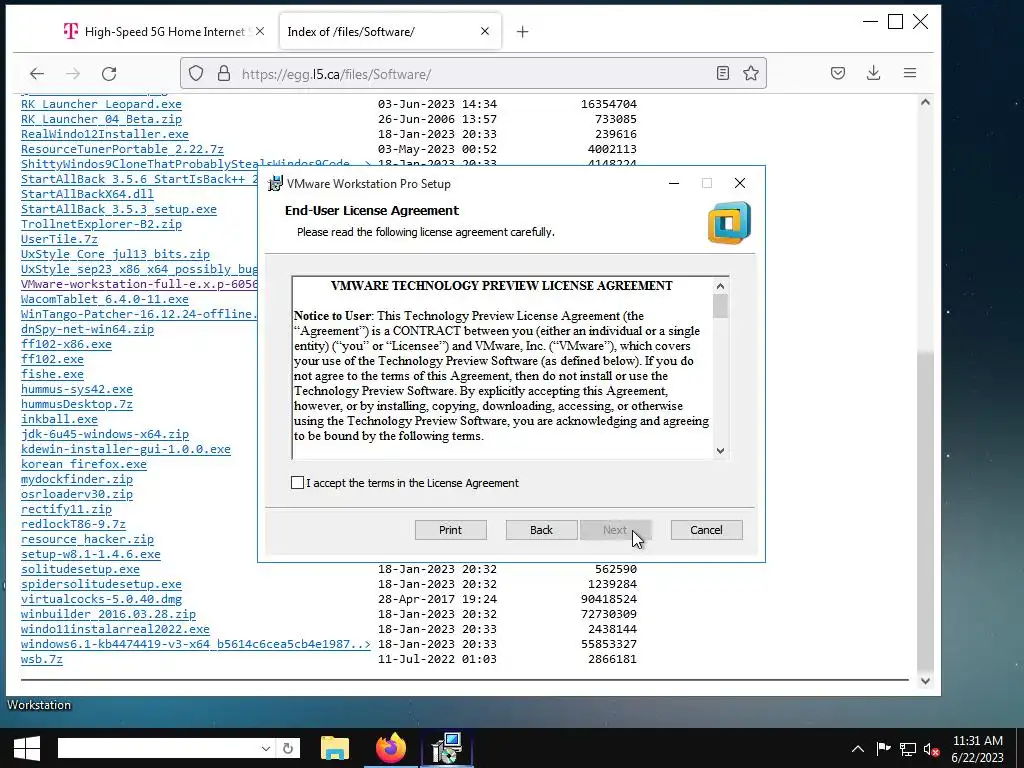Viewport: 1024px width, 768px height.
Task: Download resource_hacker.zip
Action: [88, 539]
